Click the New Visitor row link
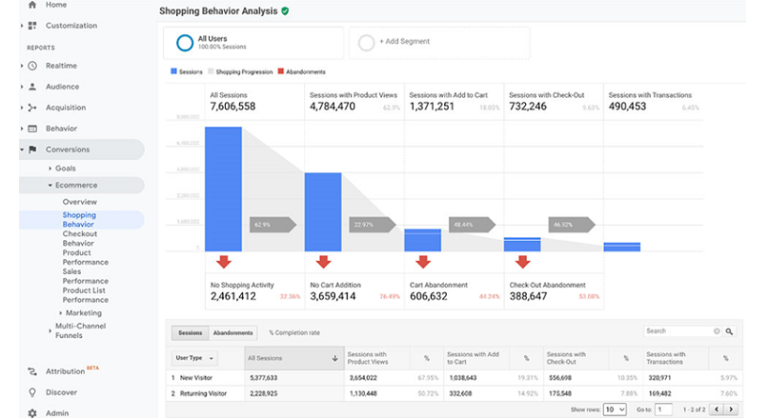The width and height of the screenshot is (768, 419). pyautogui.click(x=196, y=378)
